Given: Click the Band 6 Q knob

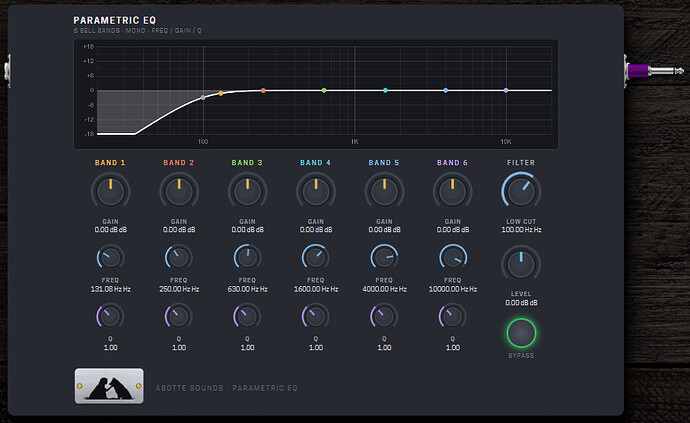Looking at the screenshot, I should click(453, 316).
